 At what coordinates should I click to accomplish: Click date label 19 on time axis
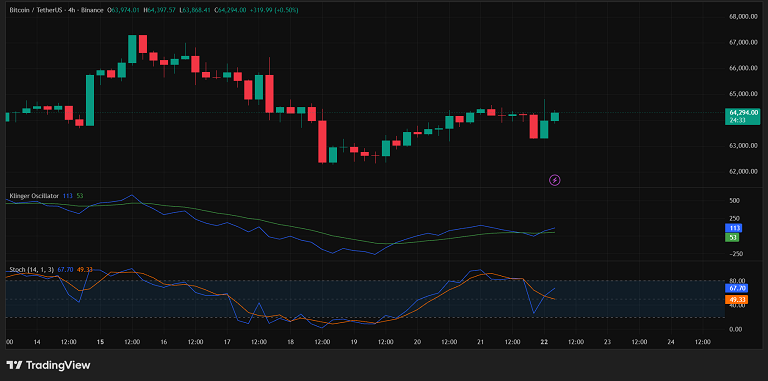click(x=354, y=342)
